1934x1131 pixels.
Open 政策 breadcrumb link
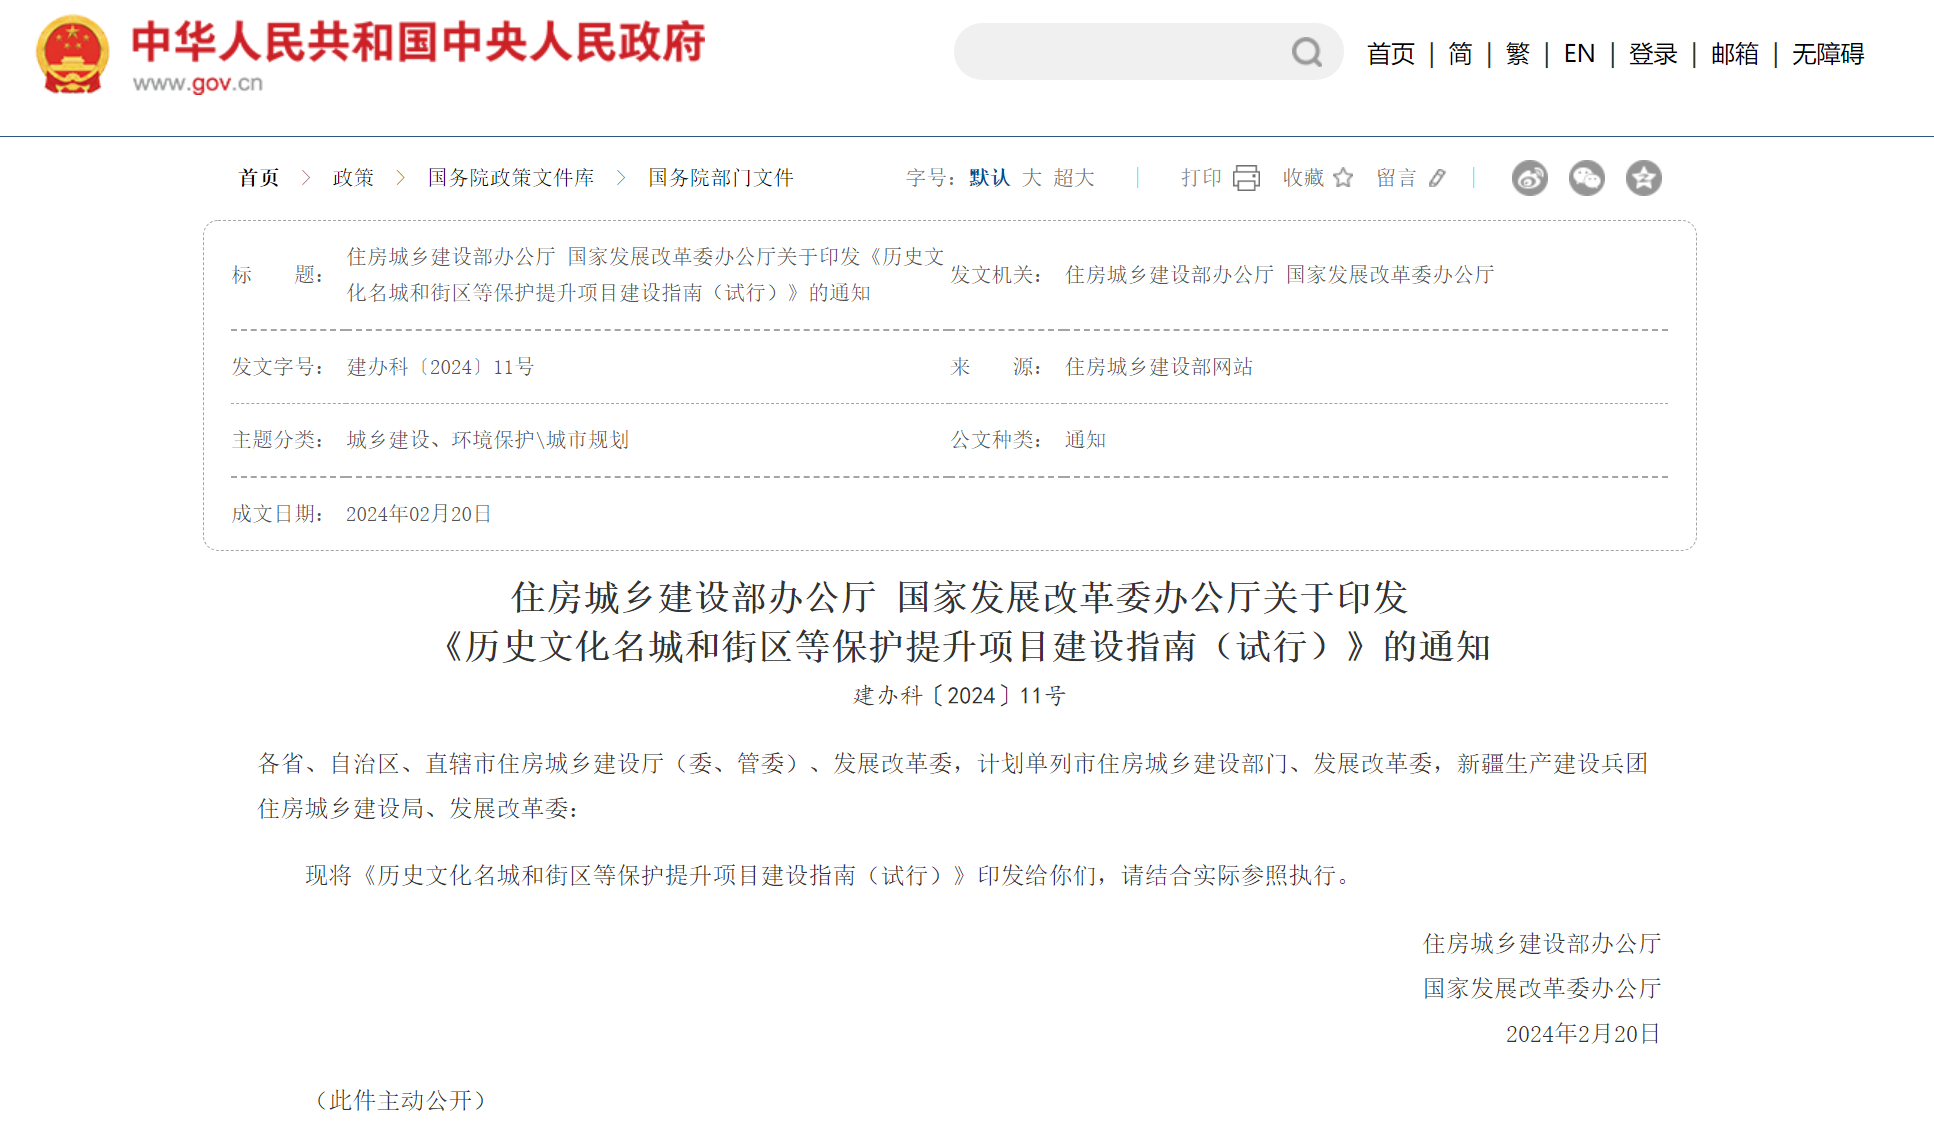353,178
